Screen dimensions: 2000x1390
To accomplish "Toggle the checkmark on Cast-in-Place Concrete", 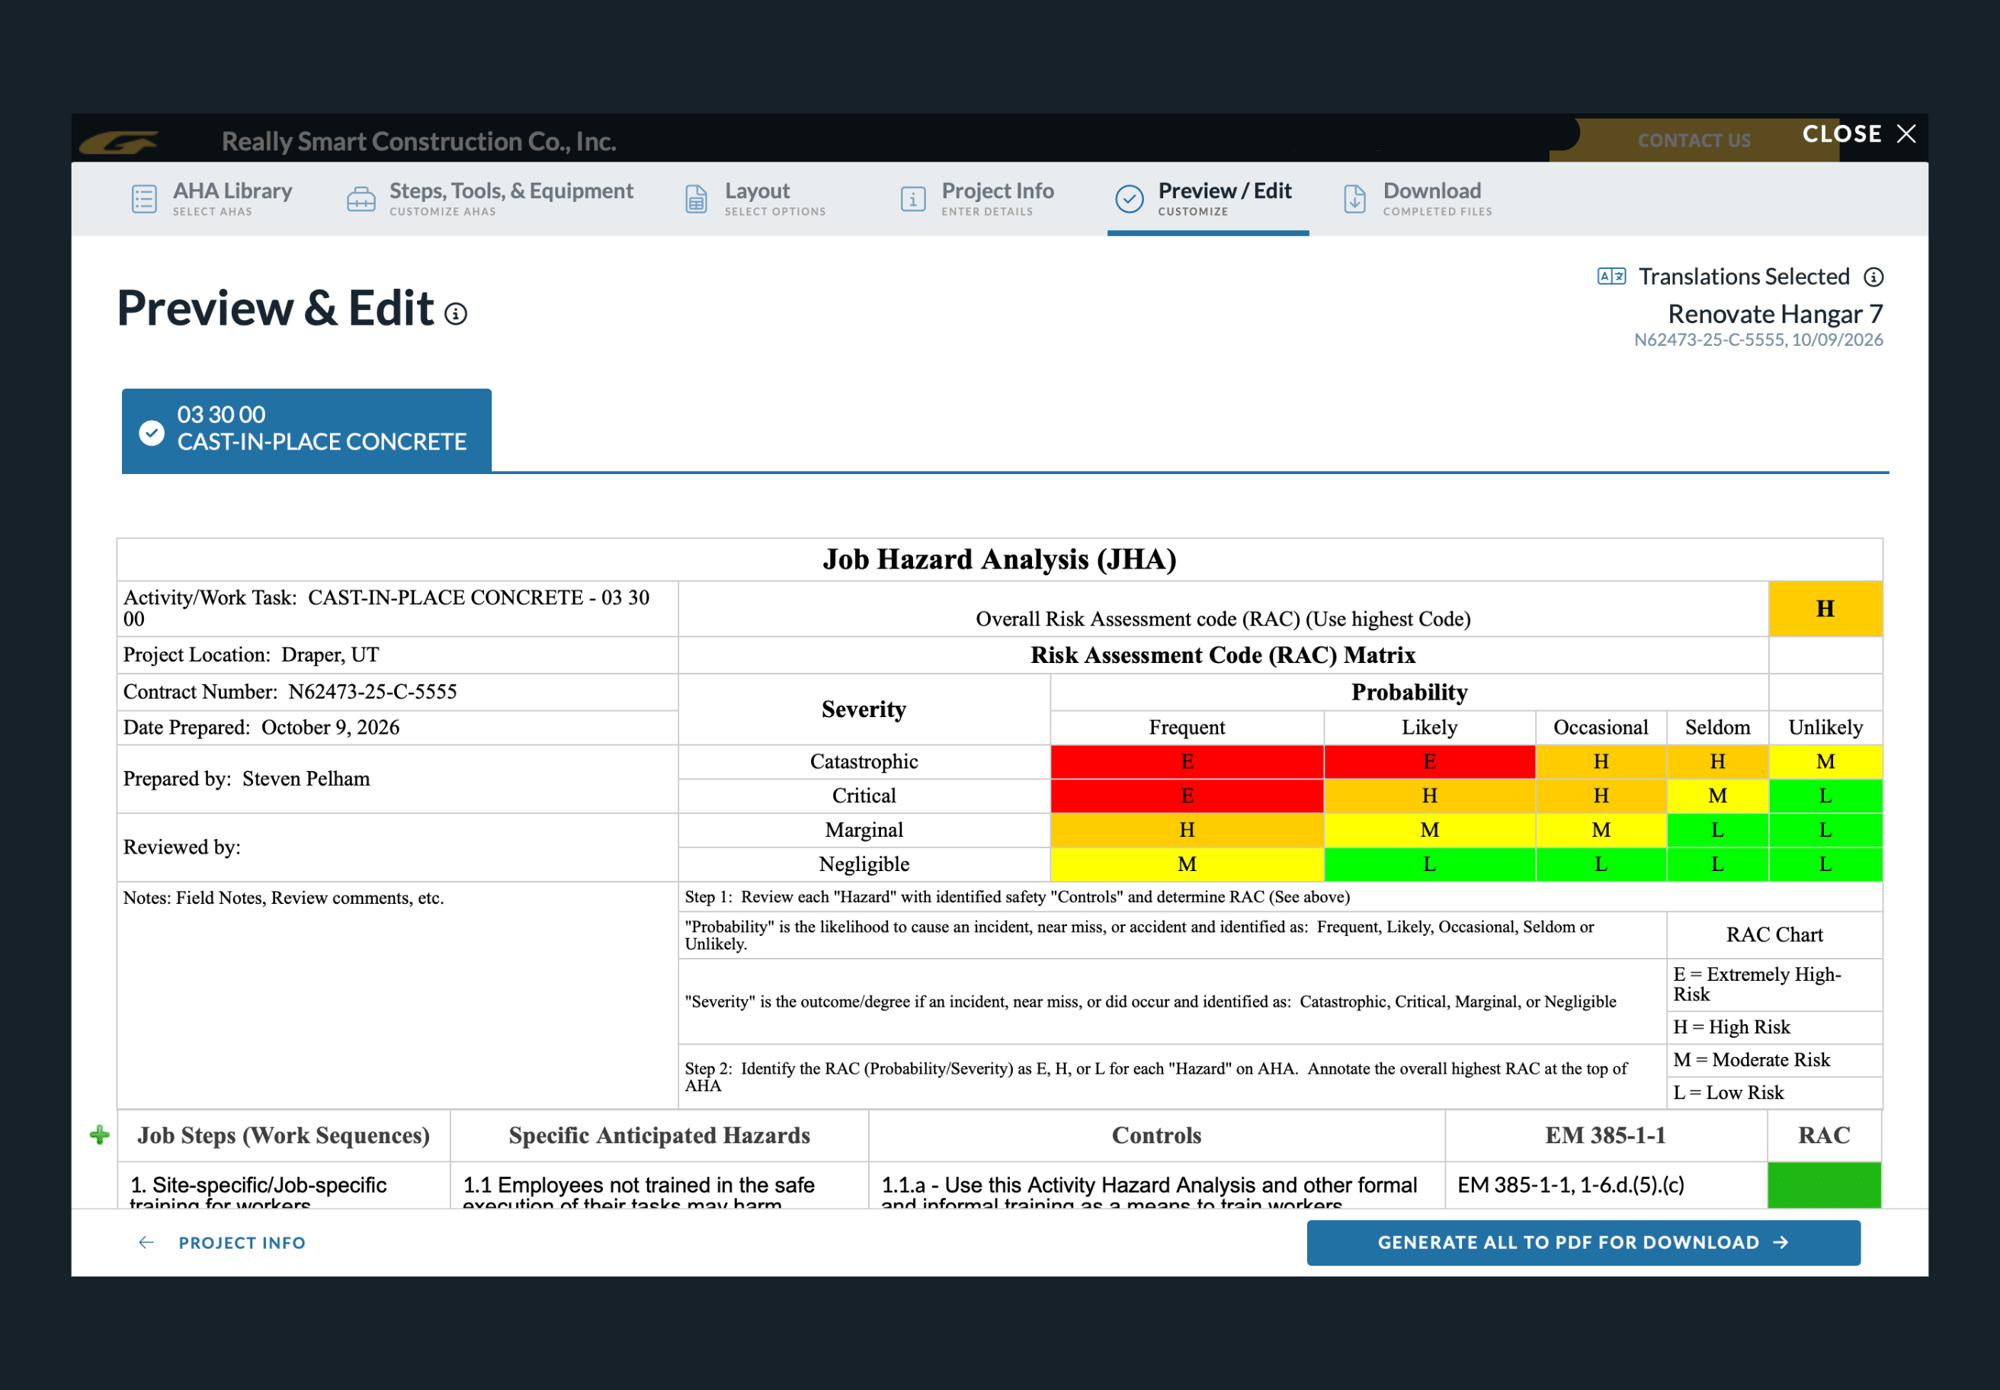I will [152, 432].
